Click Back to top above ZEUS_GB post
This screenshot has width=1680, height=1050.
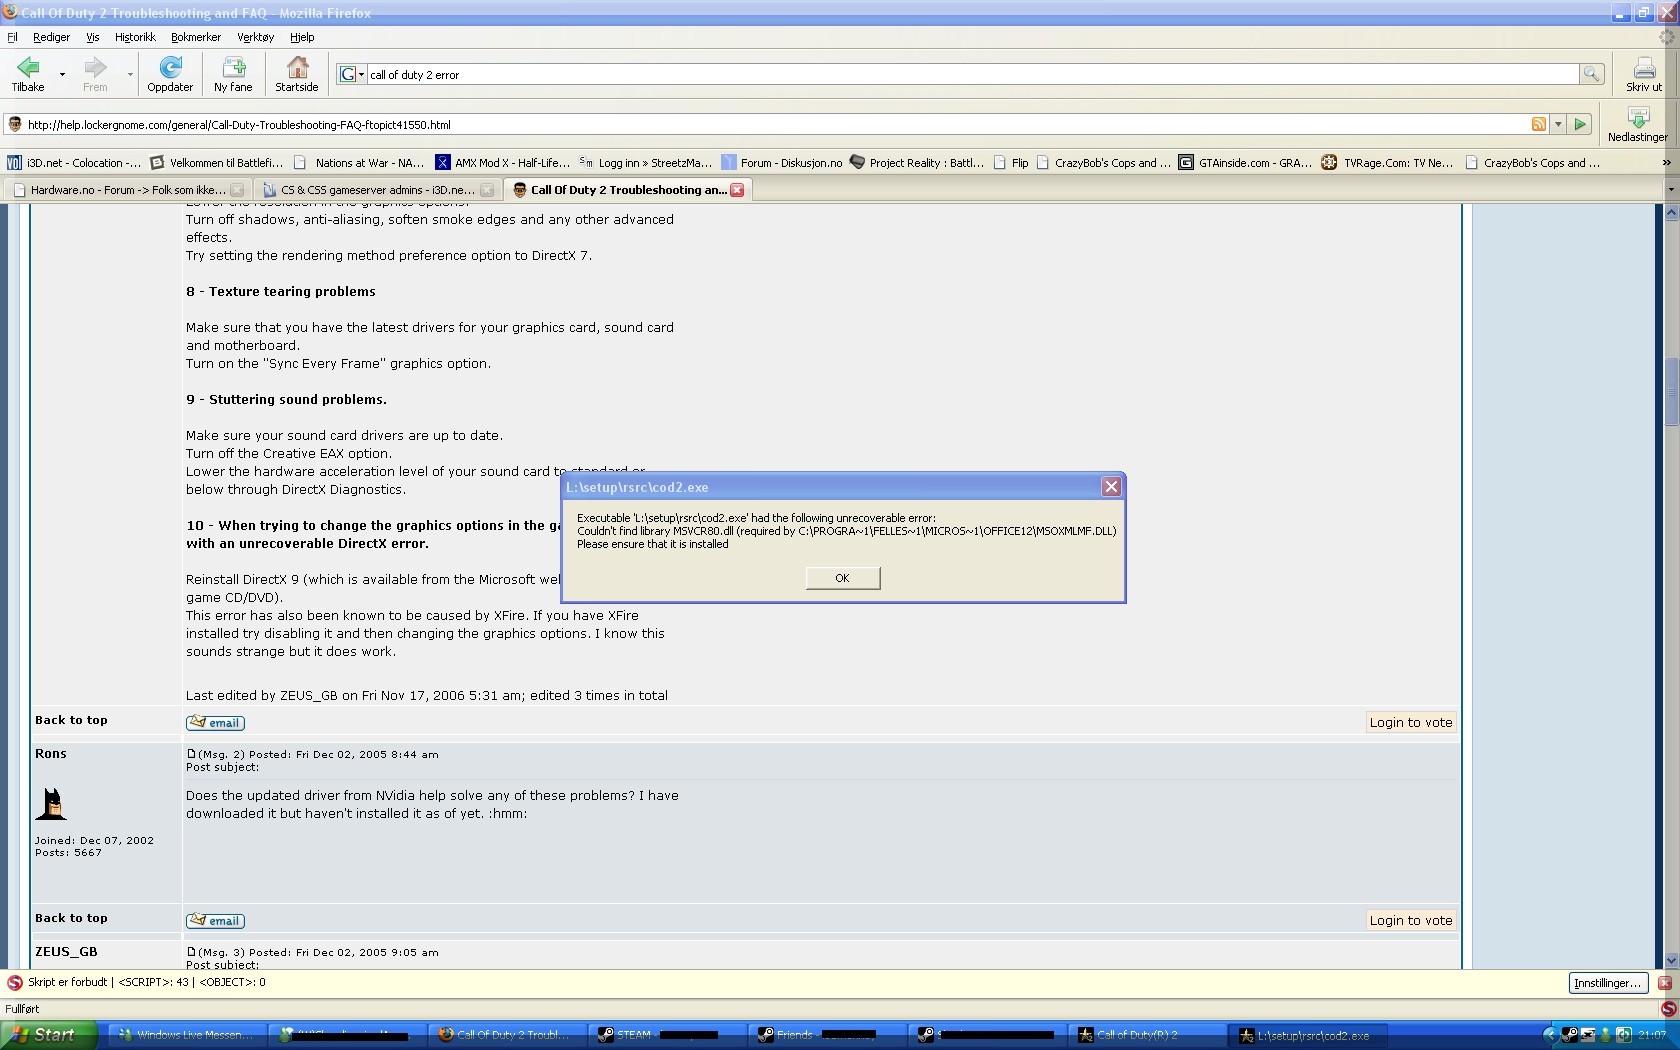(71, 918)
